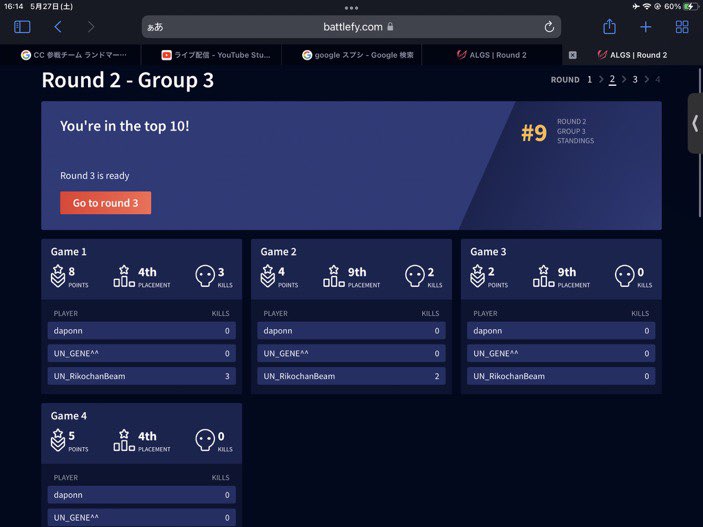Click the 4th placement in Game 4
The image size is (703, 527).
148,436
